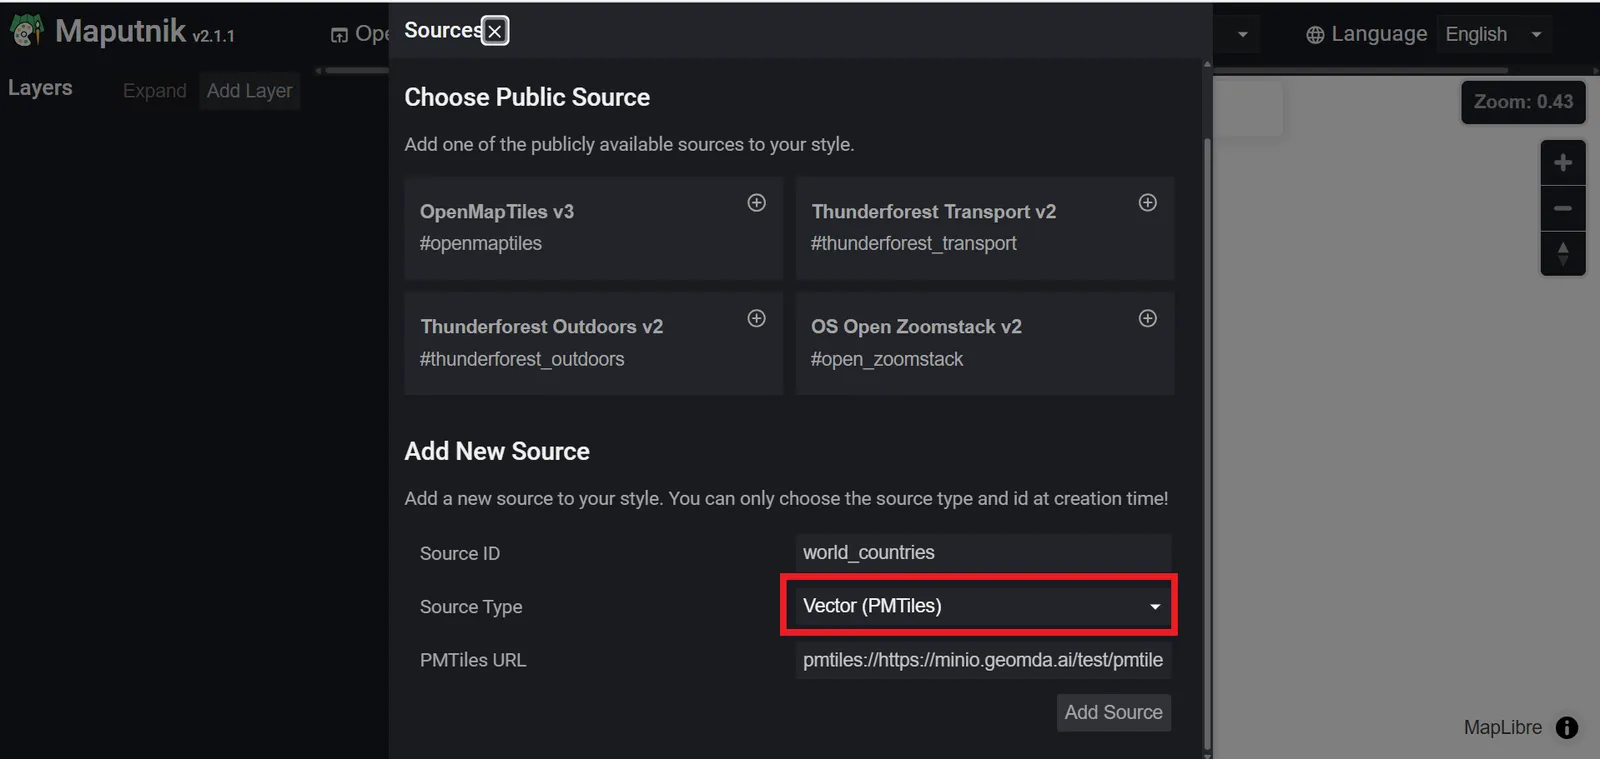
Task: Open MapLibre attribution info icon
Action: click(1567, 728)
